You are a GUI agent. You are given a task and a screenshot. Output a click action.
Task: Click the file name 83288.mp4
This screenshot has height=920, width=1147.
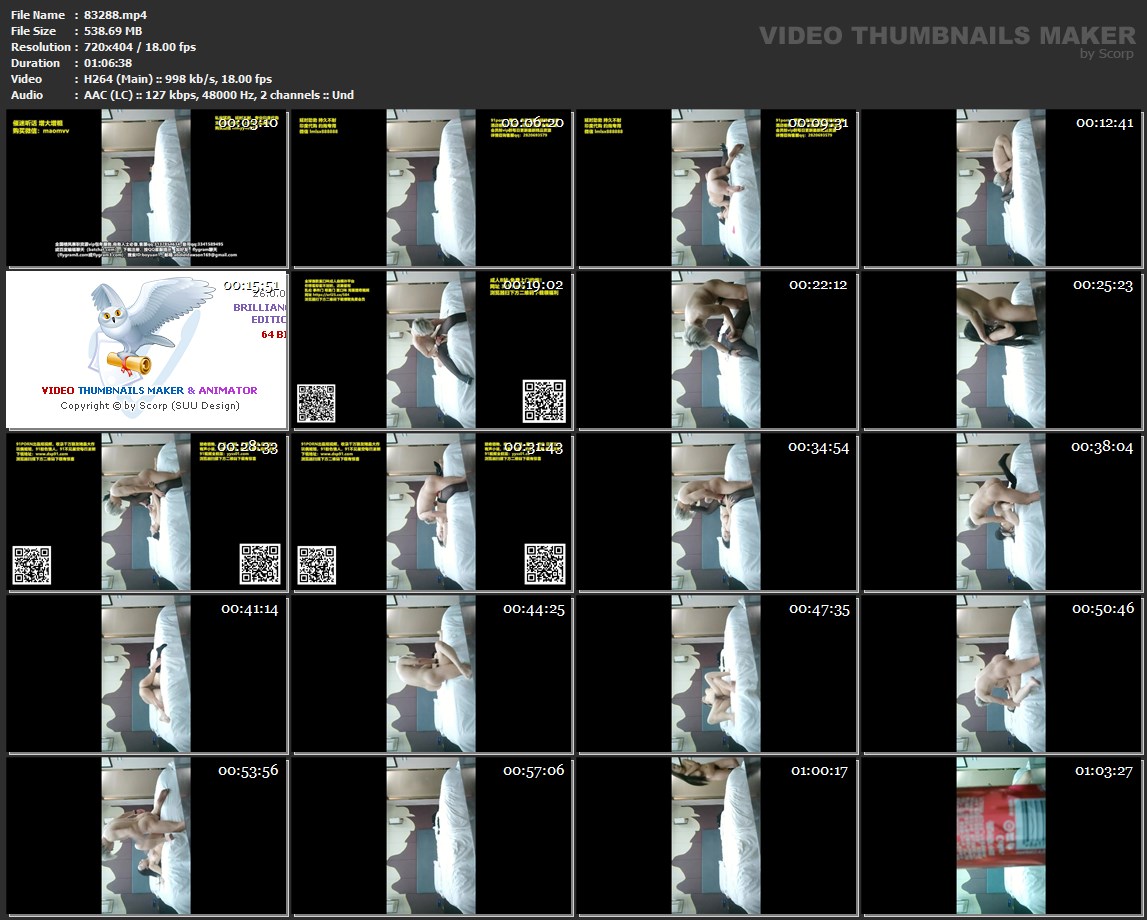(115, 15)
